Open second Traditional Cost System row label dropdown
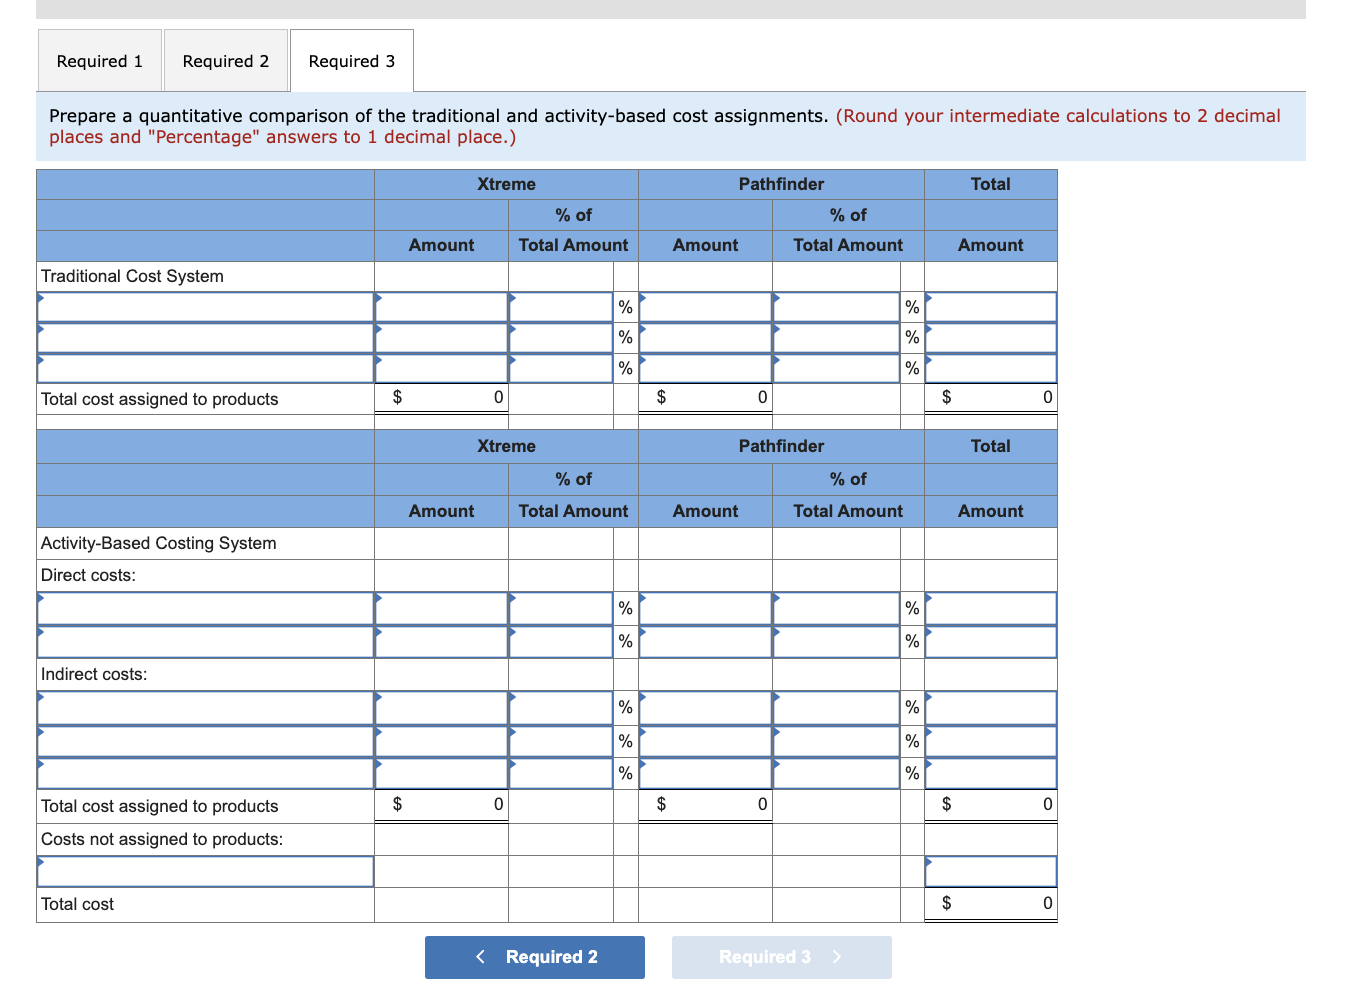The image size is (1358, 986). click(206, 338)
